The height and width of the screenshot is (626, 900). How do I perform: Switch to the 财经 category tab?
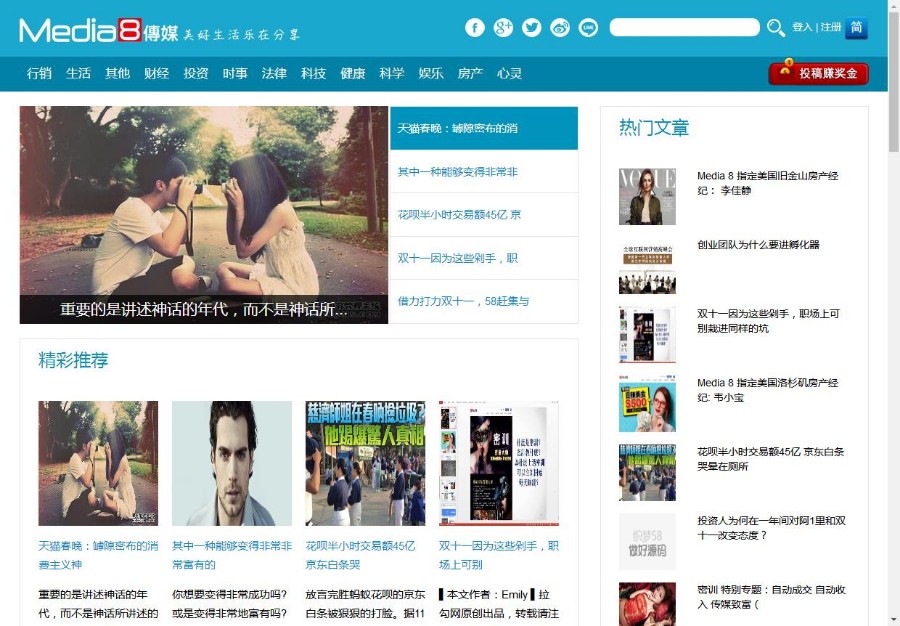tap(156, 73)
